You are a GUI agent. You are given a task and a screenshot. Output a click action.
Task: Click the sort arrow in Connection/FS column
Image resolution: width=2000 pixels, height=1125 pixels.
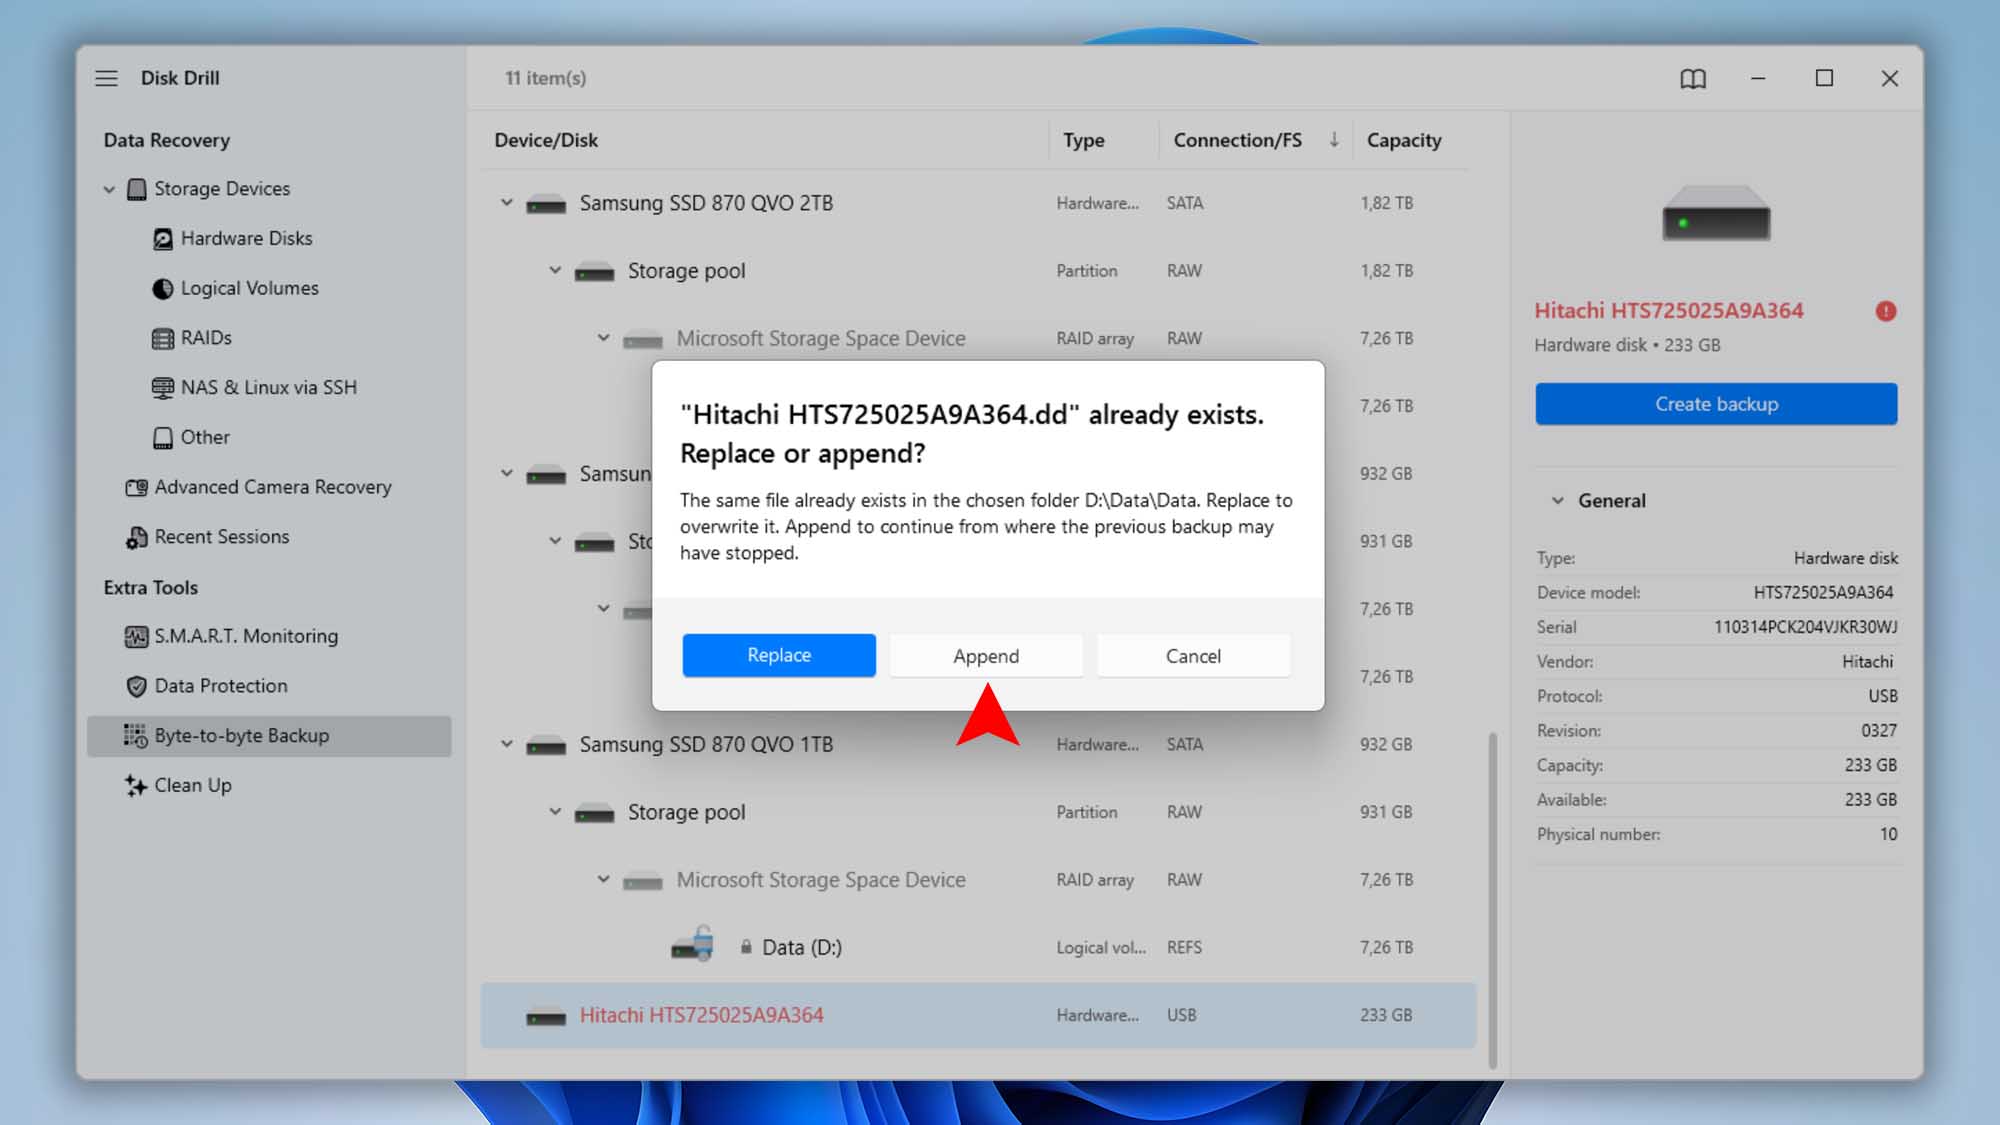1334,140
